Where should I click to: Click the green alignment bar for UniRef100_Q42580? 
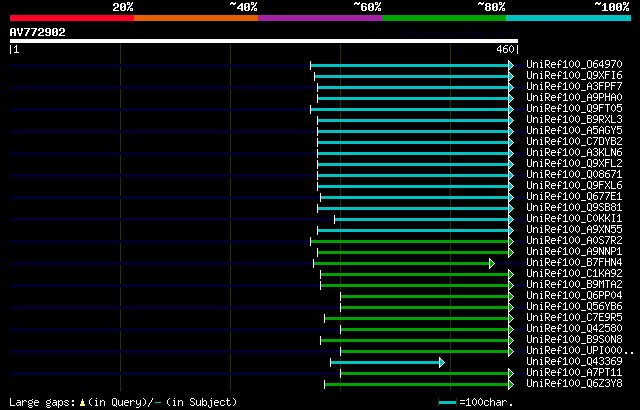pos(424,330)
